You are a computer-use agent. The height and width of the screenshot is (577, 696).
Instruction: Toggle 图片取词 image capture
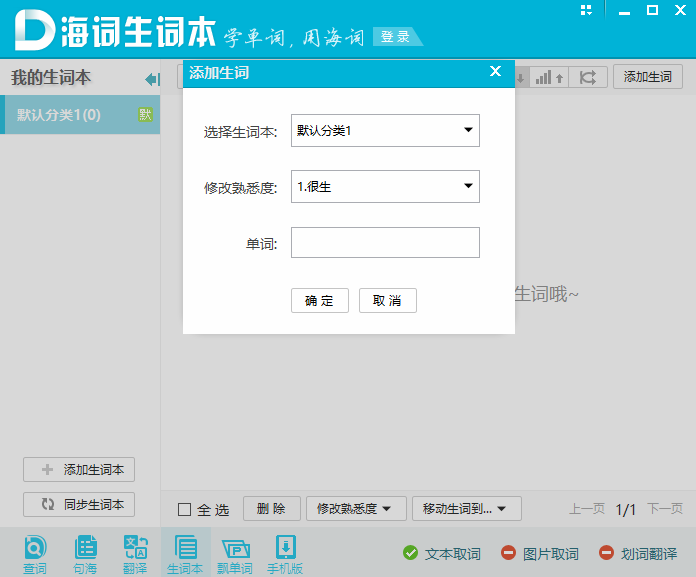(540, 553)
